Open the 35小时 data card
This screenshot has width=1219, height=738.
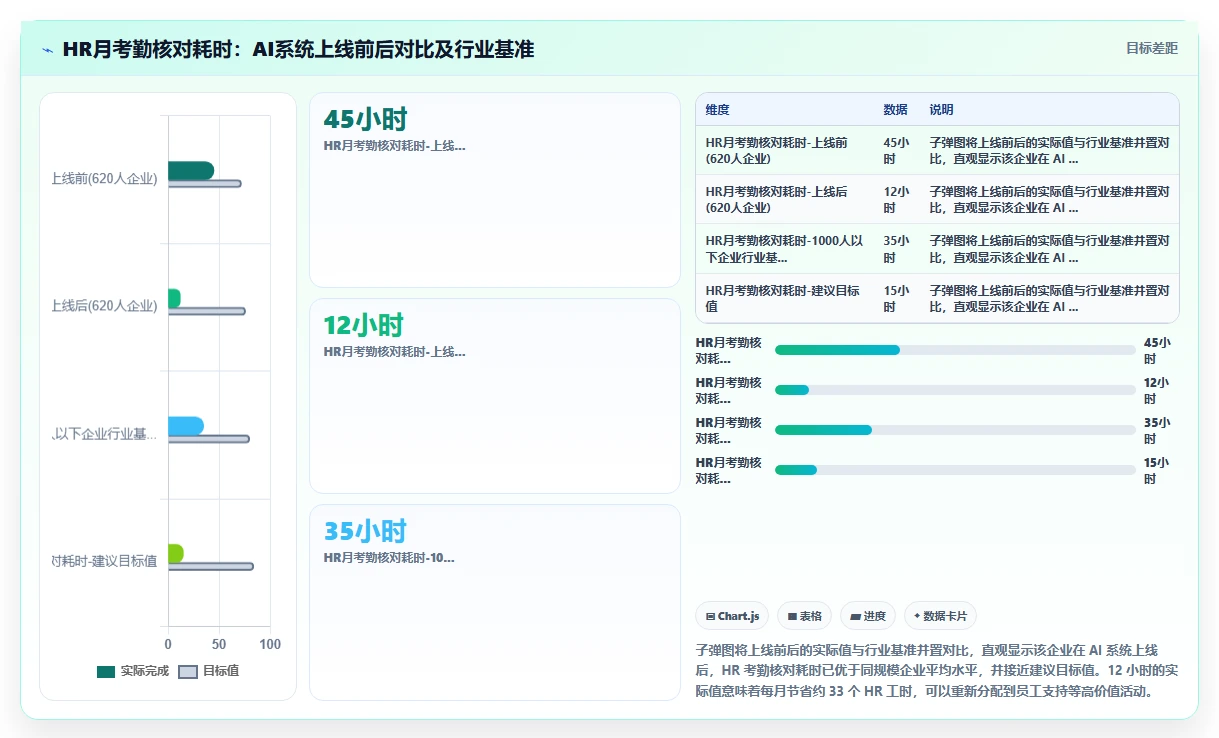pyautogui.click(x=495, y=602)
